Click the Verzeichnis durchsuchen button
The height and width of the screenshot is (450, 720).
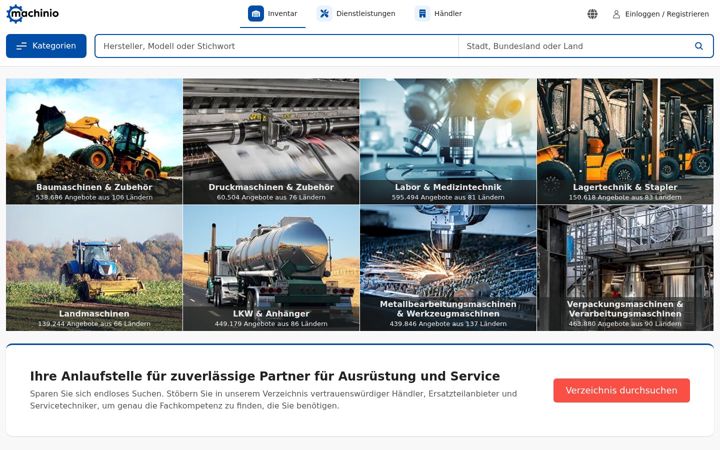point(621,390)
